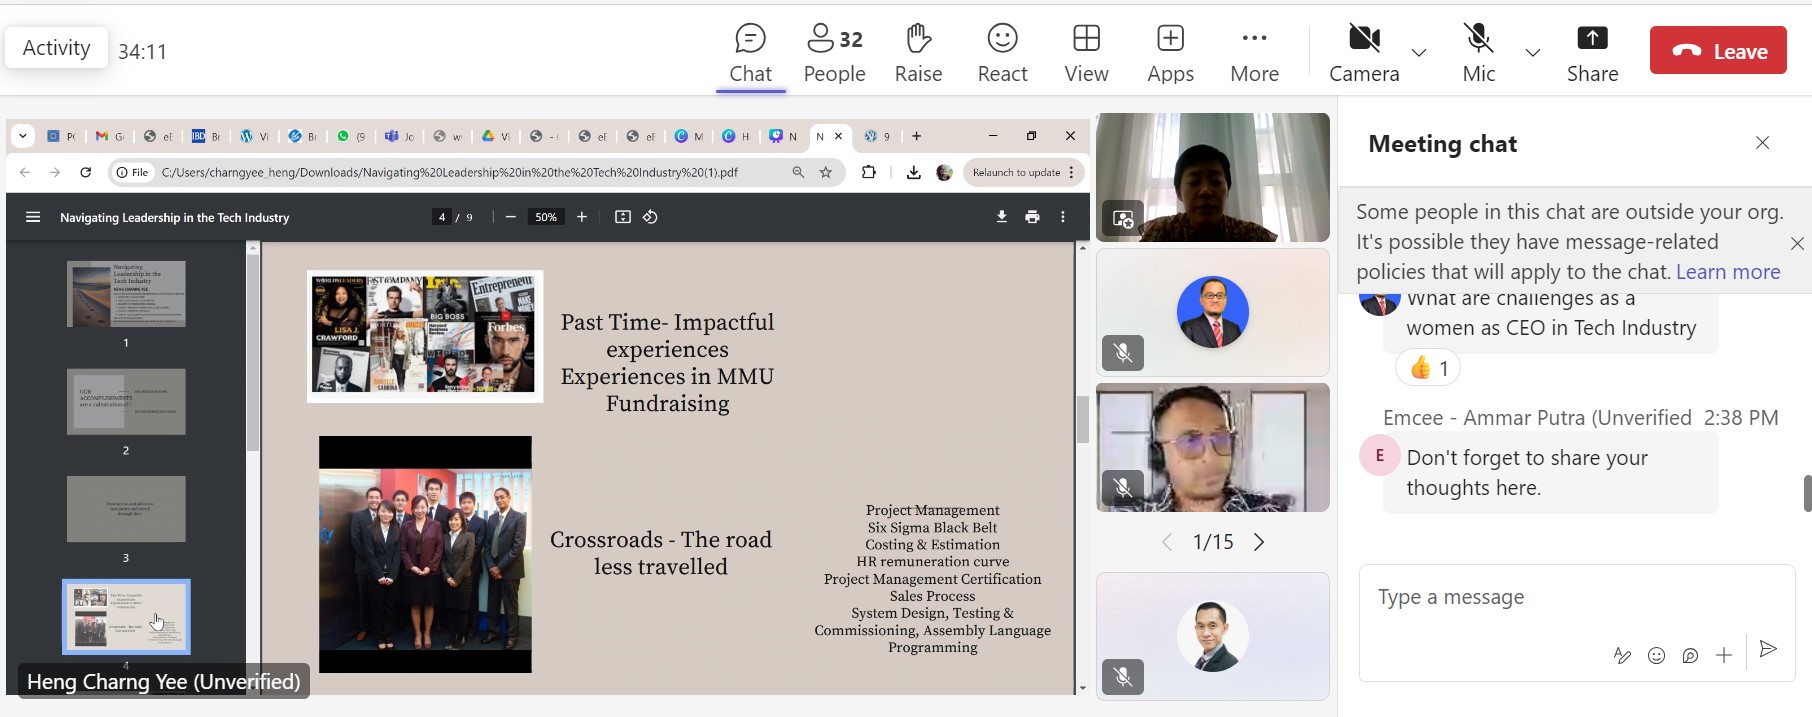Expand mic options chevron next to Mic
Viewport: 1812px width, 717px height.
1533,52
